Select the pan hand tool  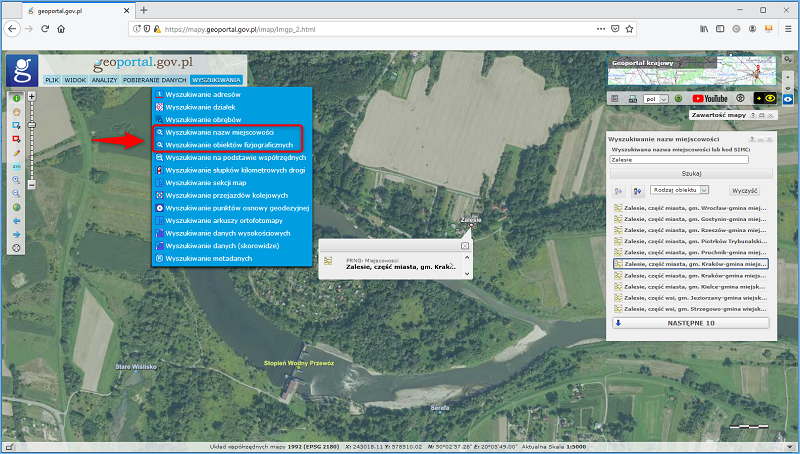(x=16, y=111)
